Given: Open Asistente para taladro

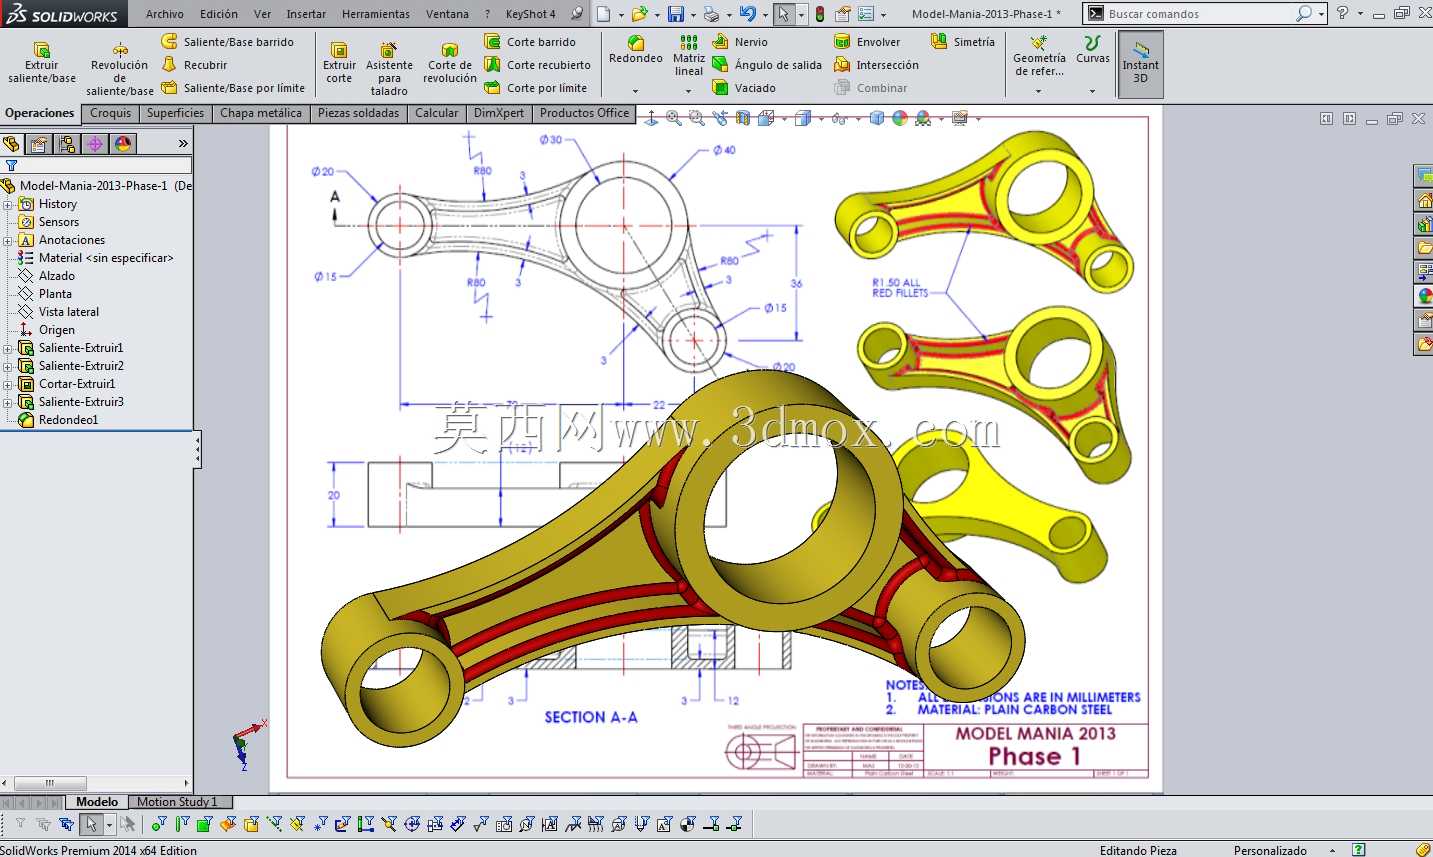Looking at the screenshot, I should click(389, 69).
